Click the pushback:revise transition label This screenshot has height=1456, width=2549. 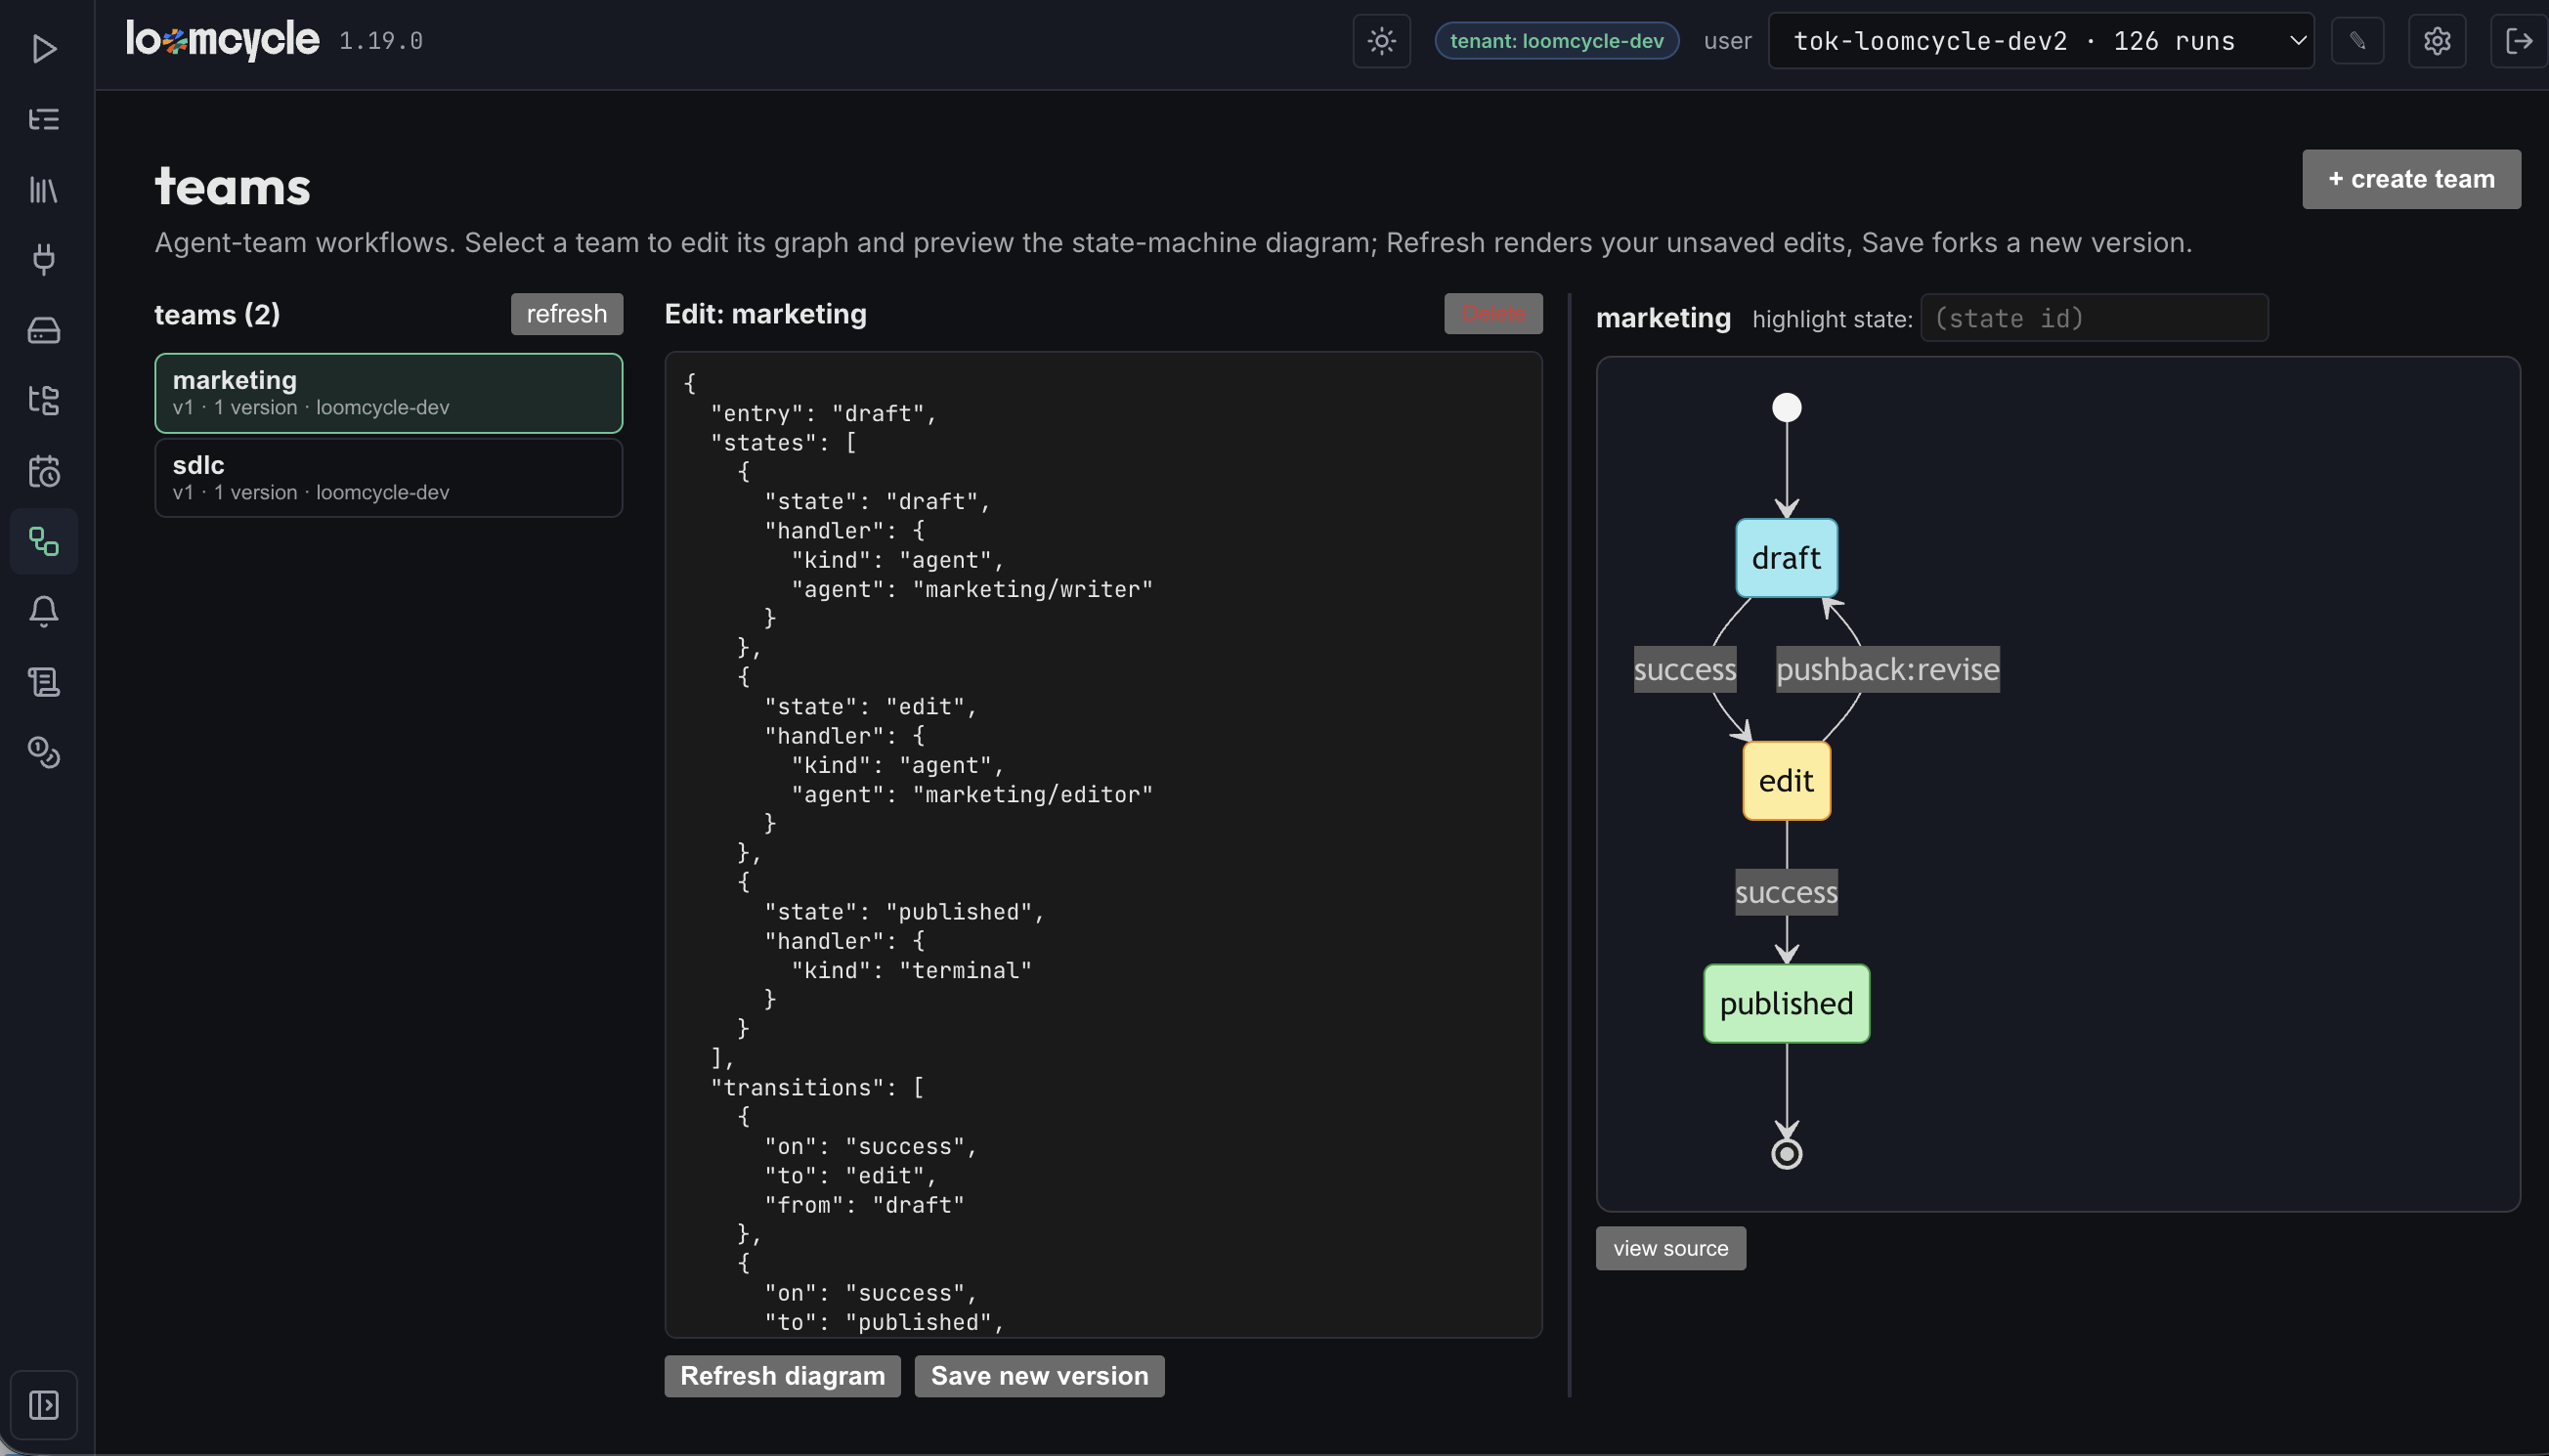[1887, 669]
